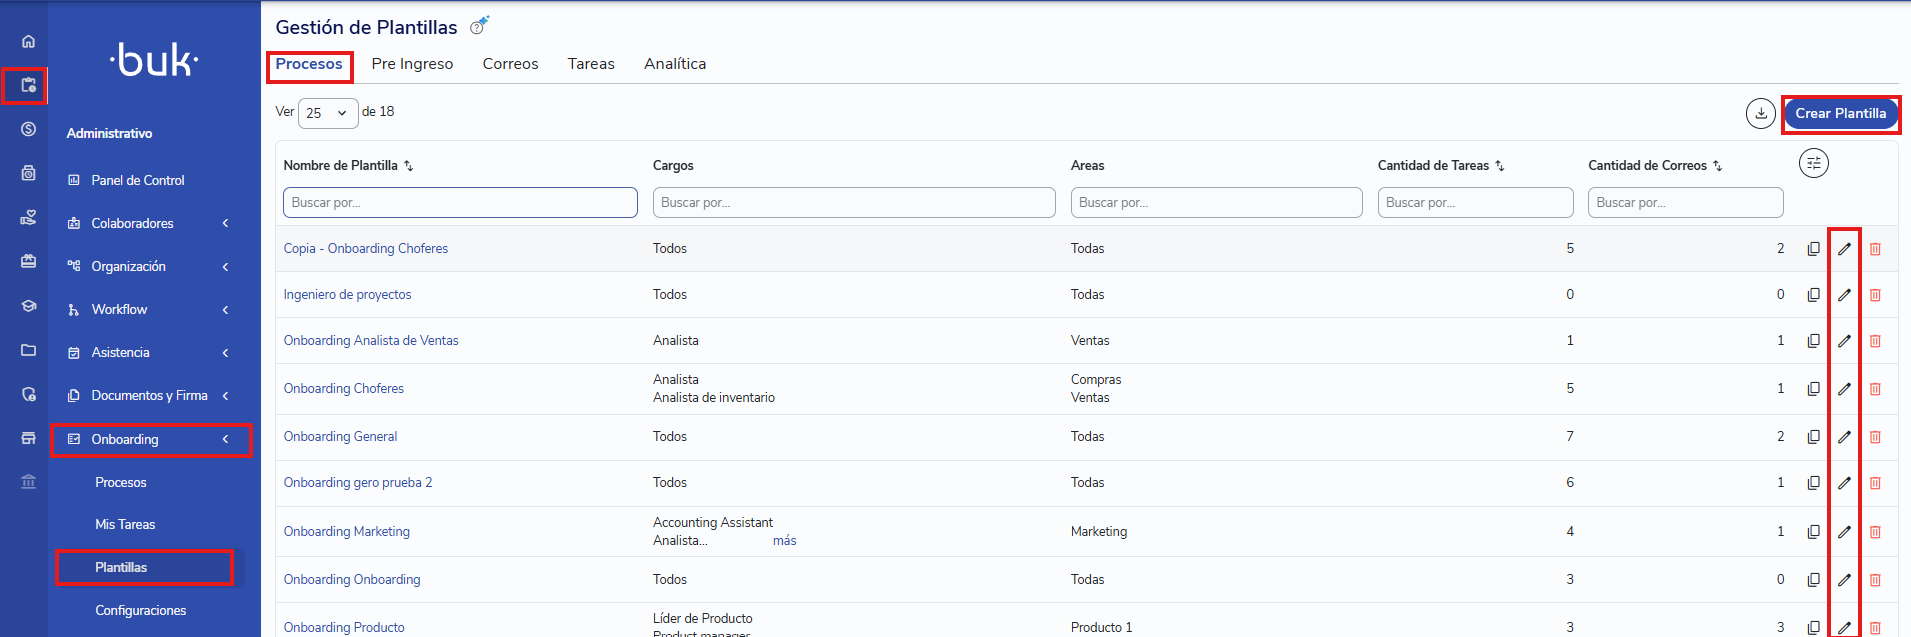The width and height of the screenshot is (1911, 637).
Task: Switch to the Correos tab
Action: tap(510, 64)
